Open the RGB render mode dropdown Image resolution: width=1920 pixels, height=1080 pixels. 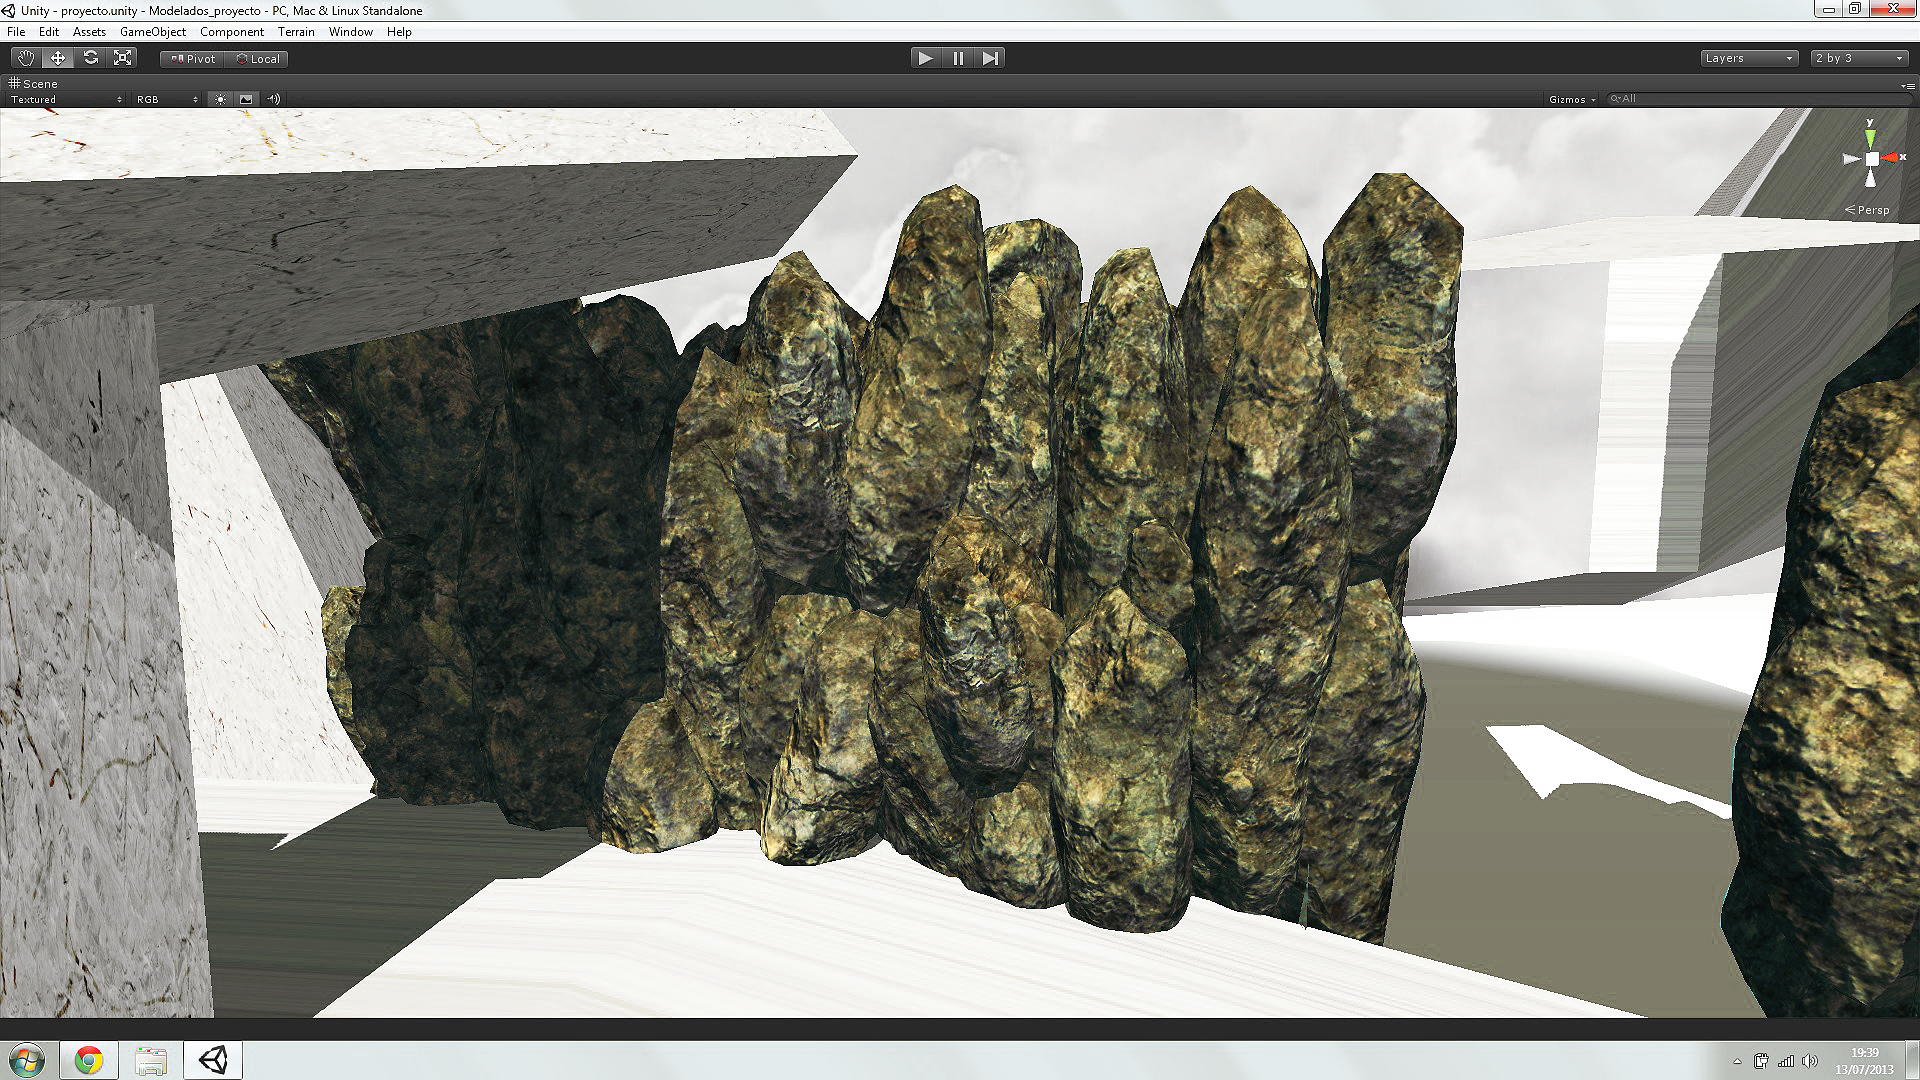tap(167, 99)
